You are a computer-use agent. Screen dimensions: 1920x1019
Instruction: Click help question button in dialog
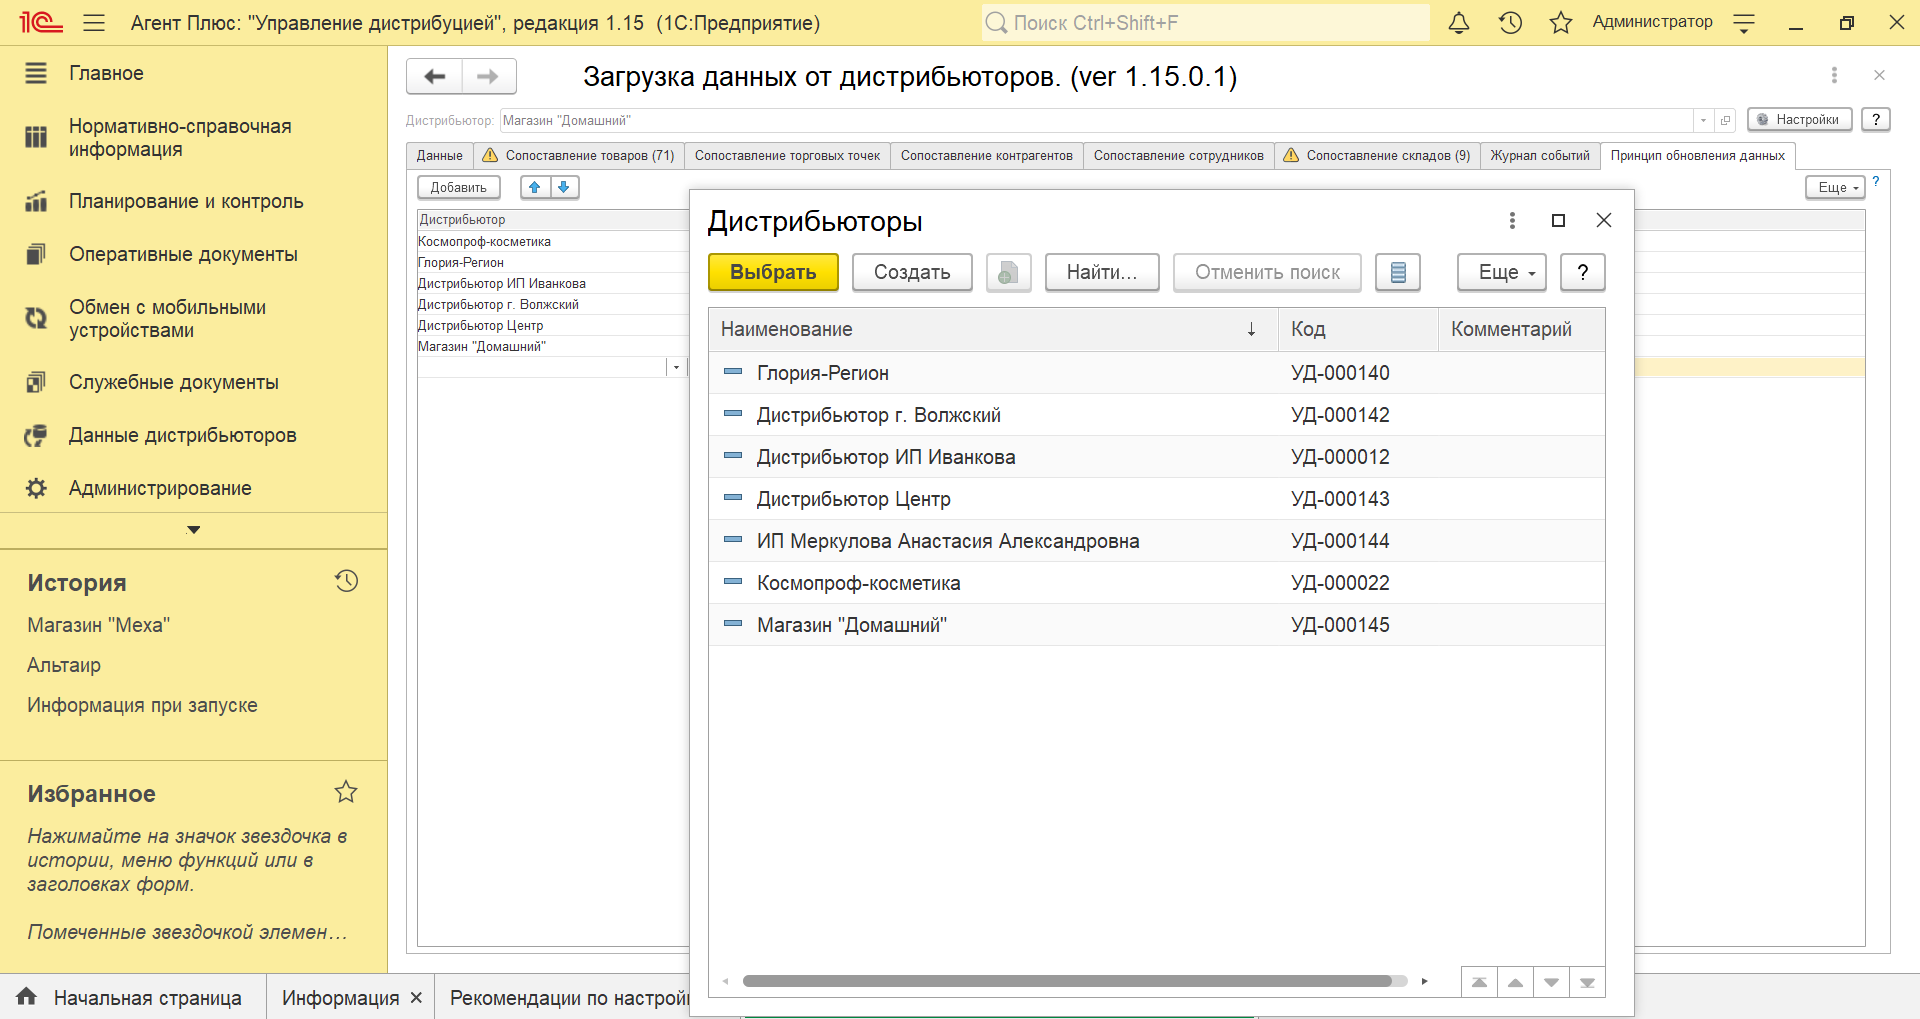point(1583,272)
